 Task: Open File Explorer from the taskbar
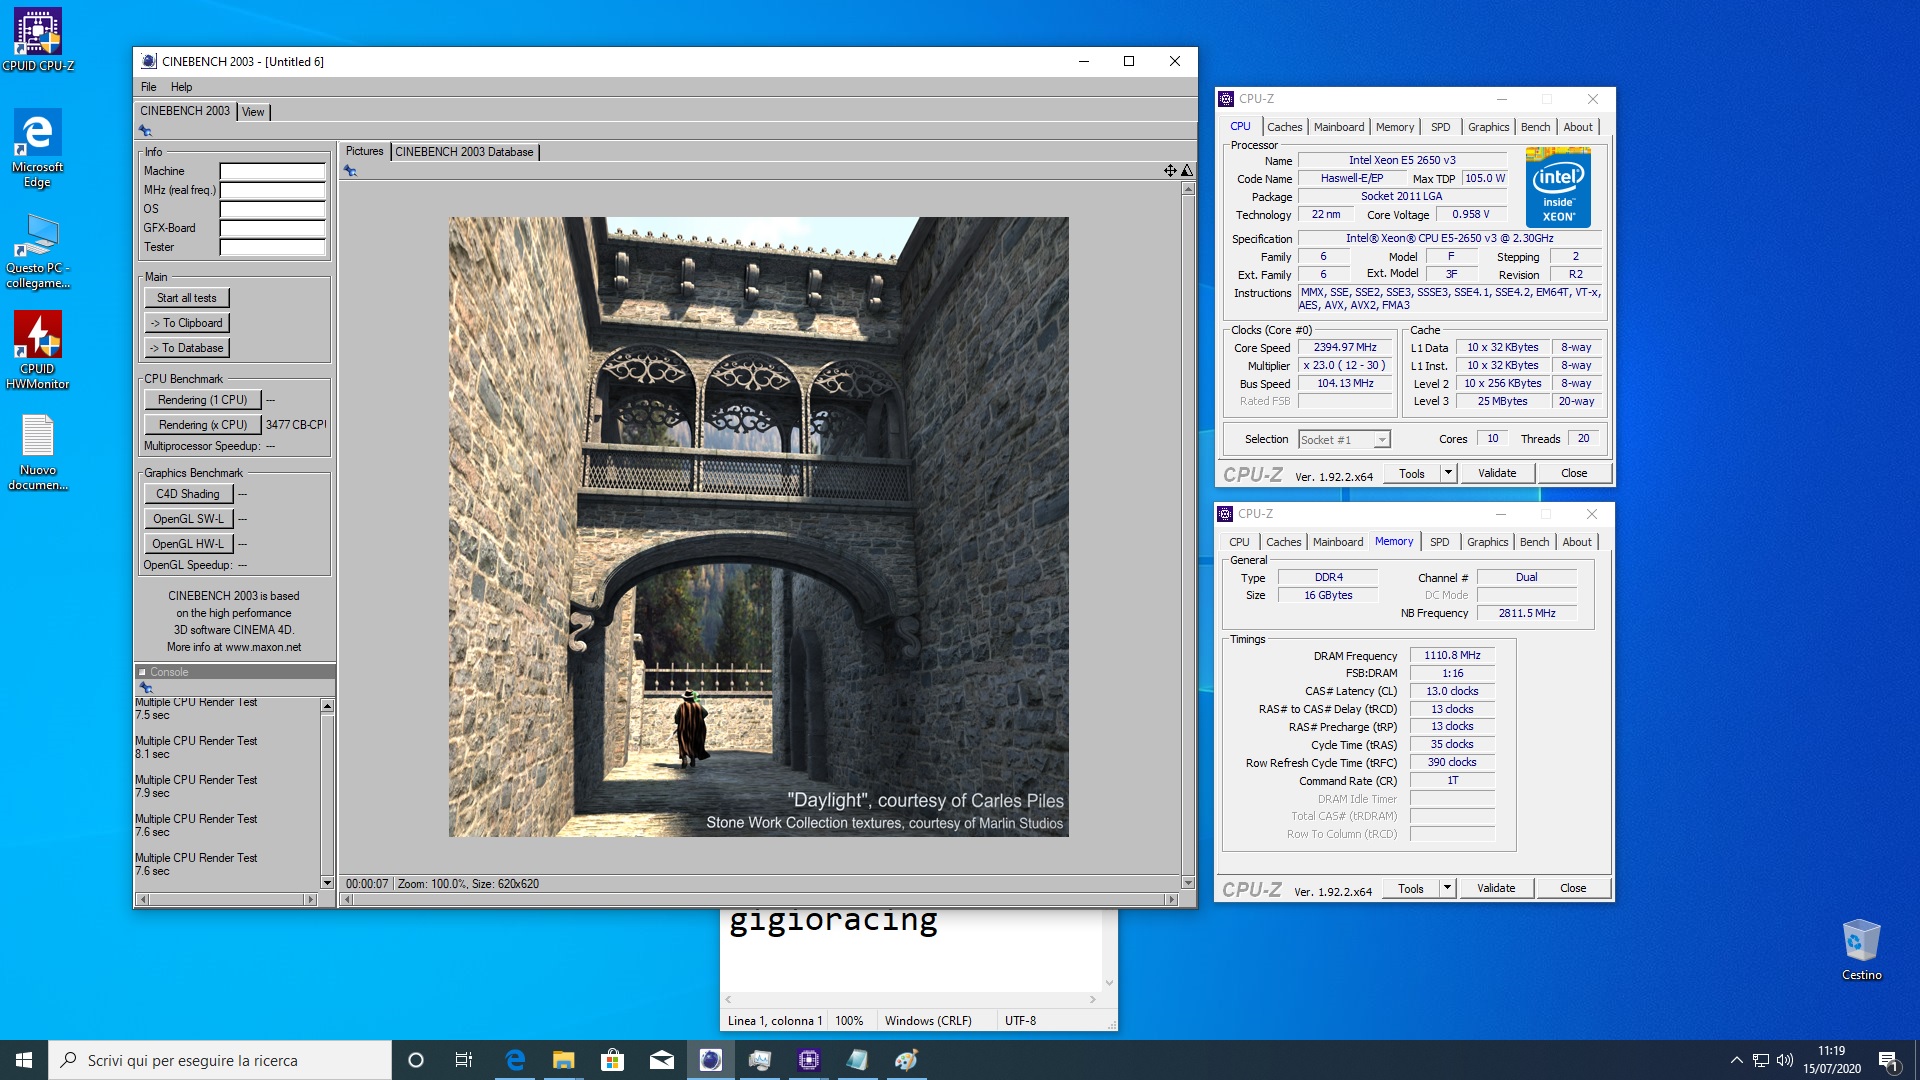coord(564,1060)
